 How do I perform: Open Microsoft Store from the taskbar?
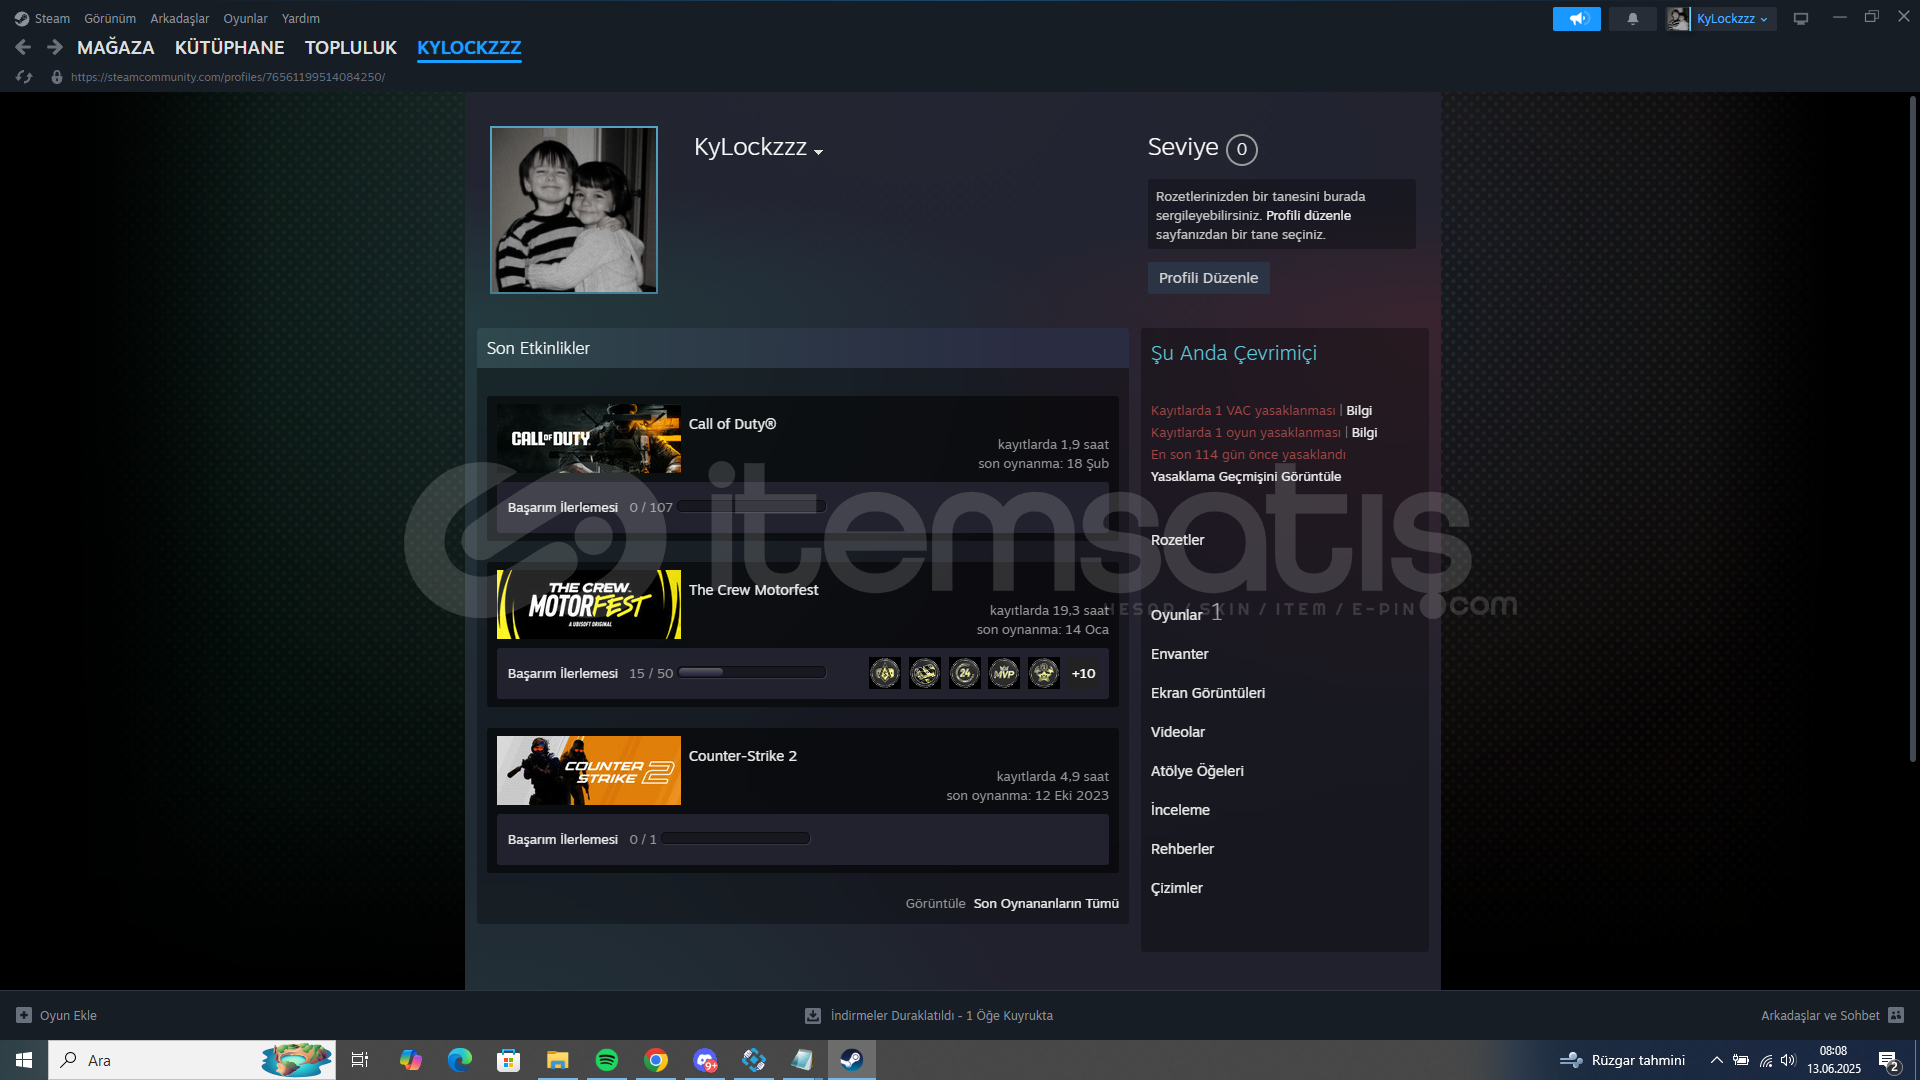point(509,1060)
